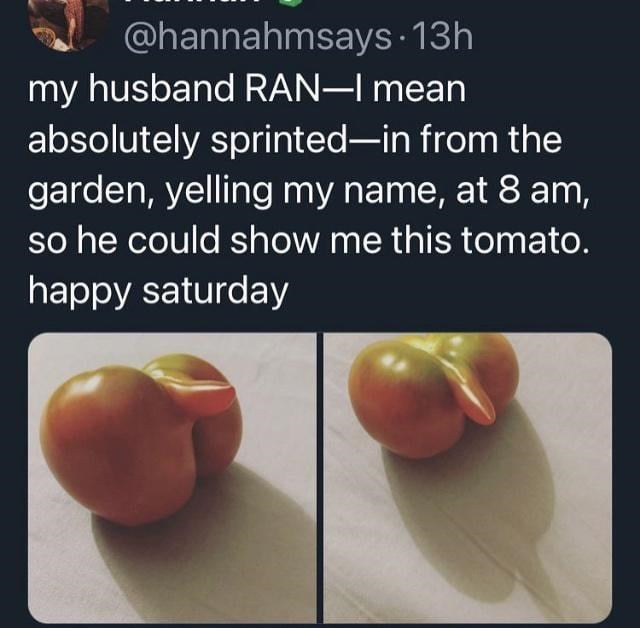
Task: Click the "absolutely sprinted" text line
Action: (294, 141)
